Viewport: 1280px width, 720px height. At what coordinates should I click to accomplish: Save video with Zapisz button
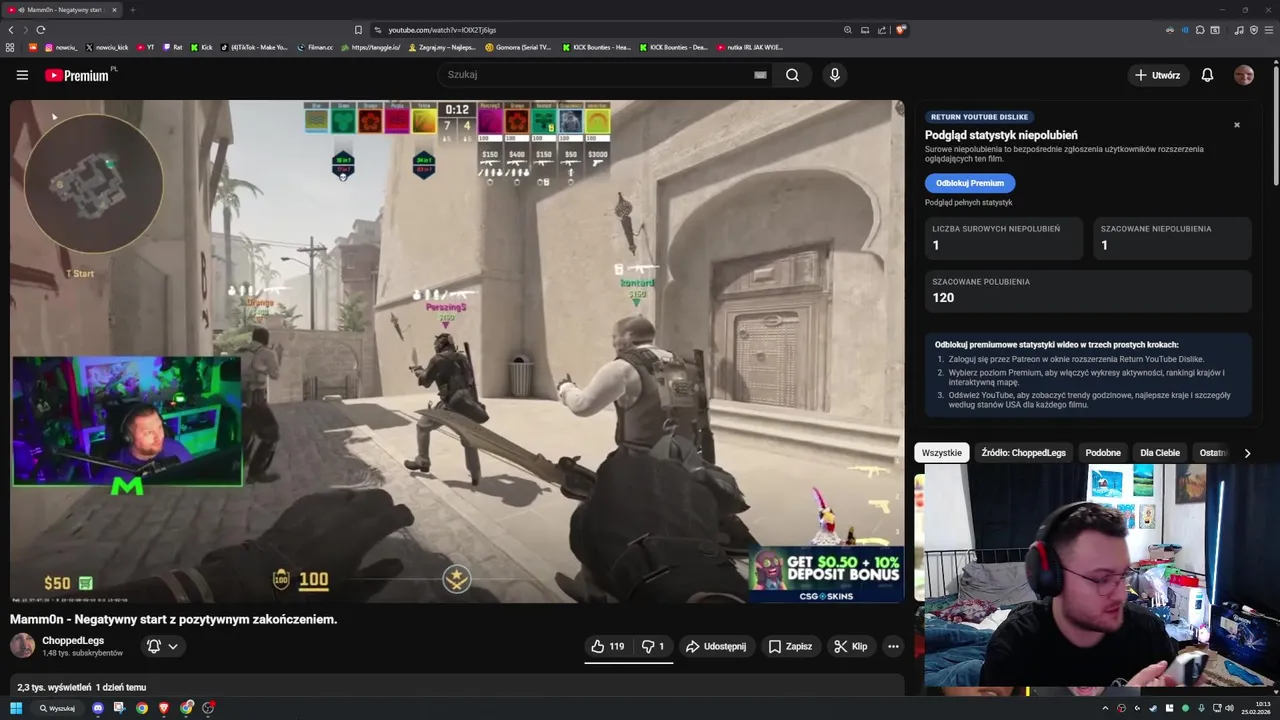790,646
